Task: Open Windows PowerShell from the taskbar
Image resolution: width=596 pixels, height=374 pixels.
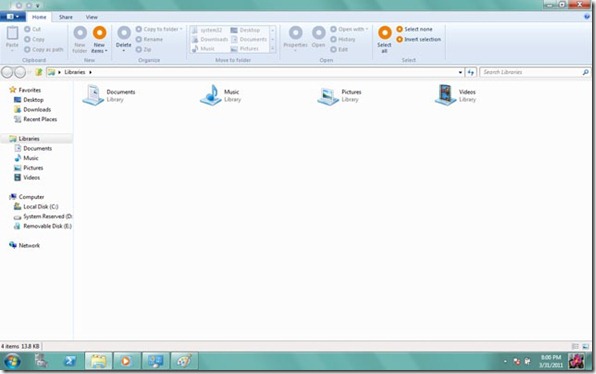Action: click(x=70, y=361)
